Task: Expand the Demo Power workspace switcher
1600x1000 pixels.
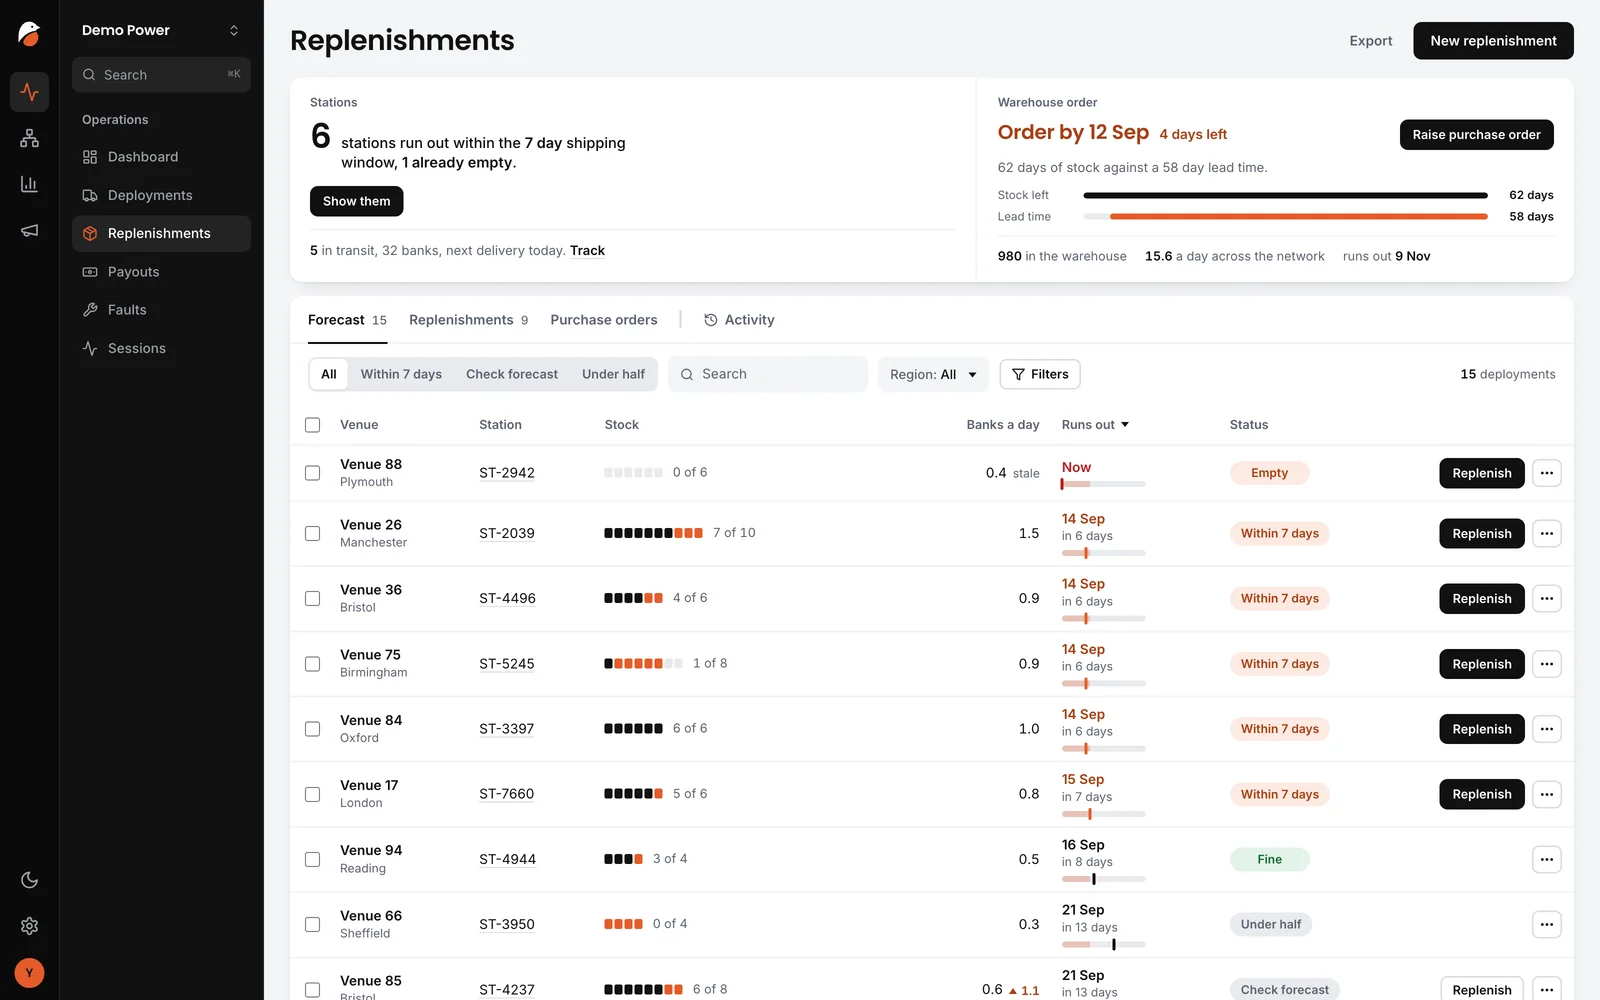Action: pos(161,30)
